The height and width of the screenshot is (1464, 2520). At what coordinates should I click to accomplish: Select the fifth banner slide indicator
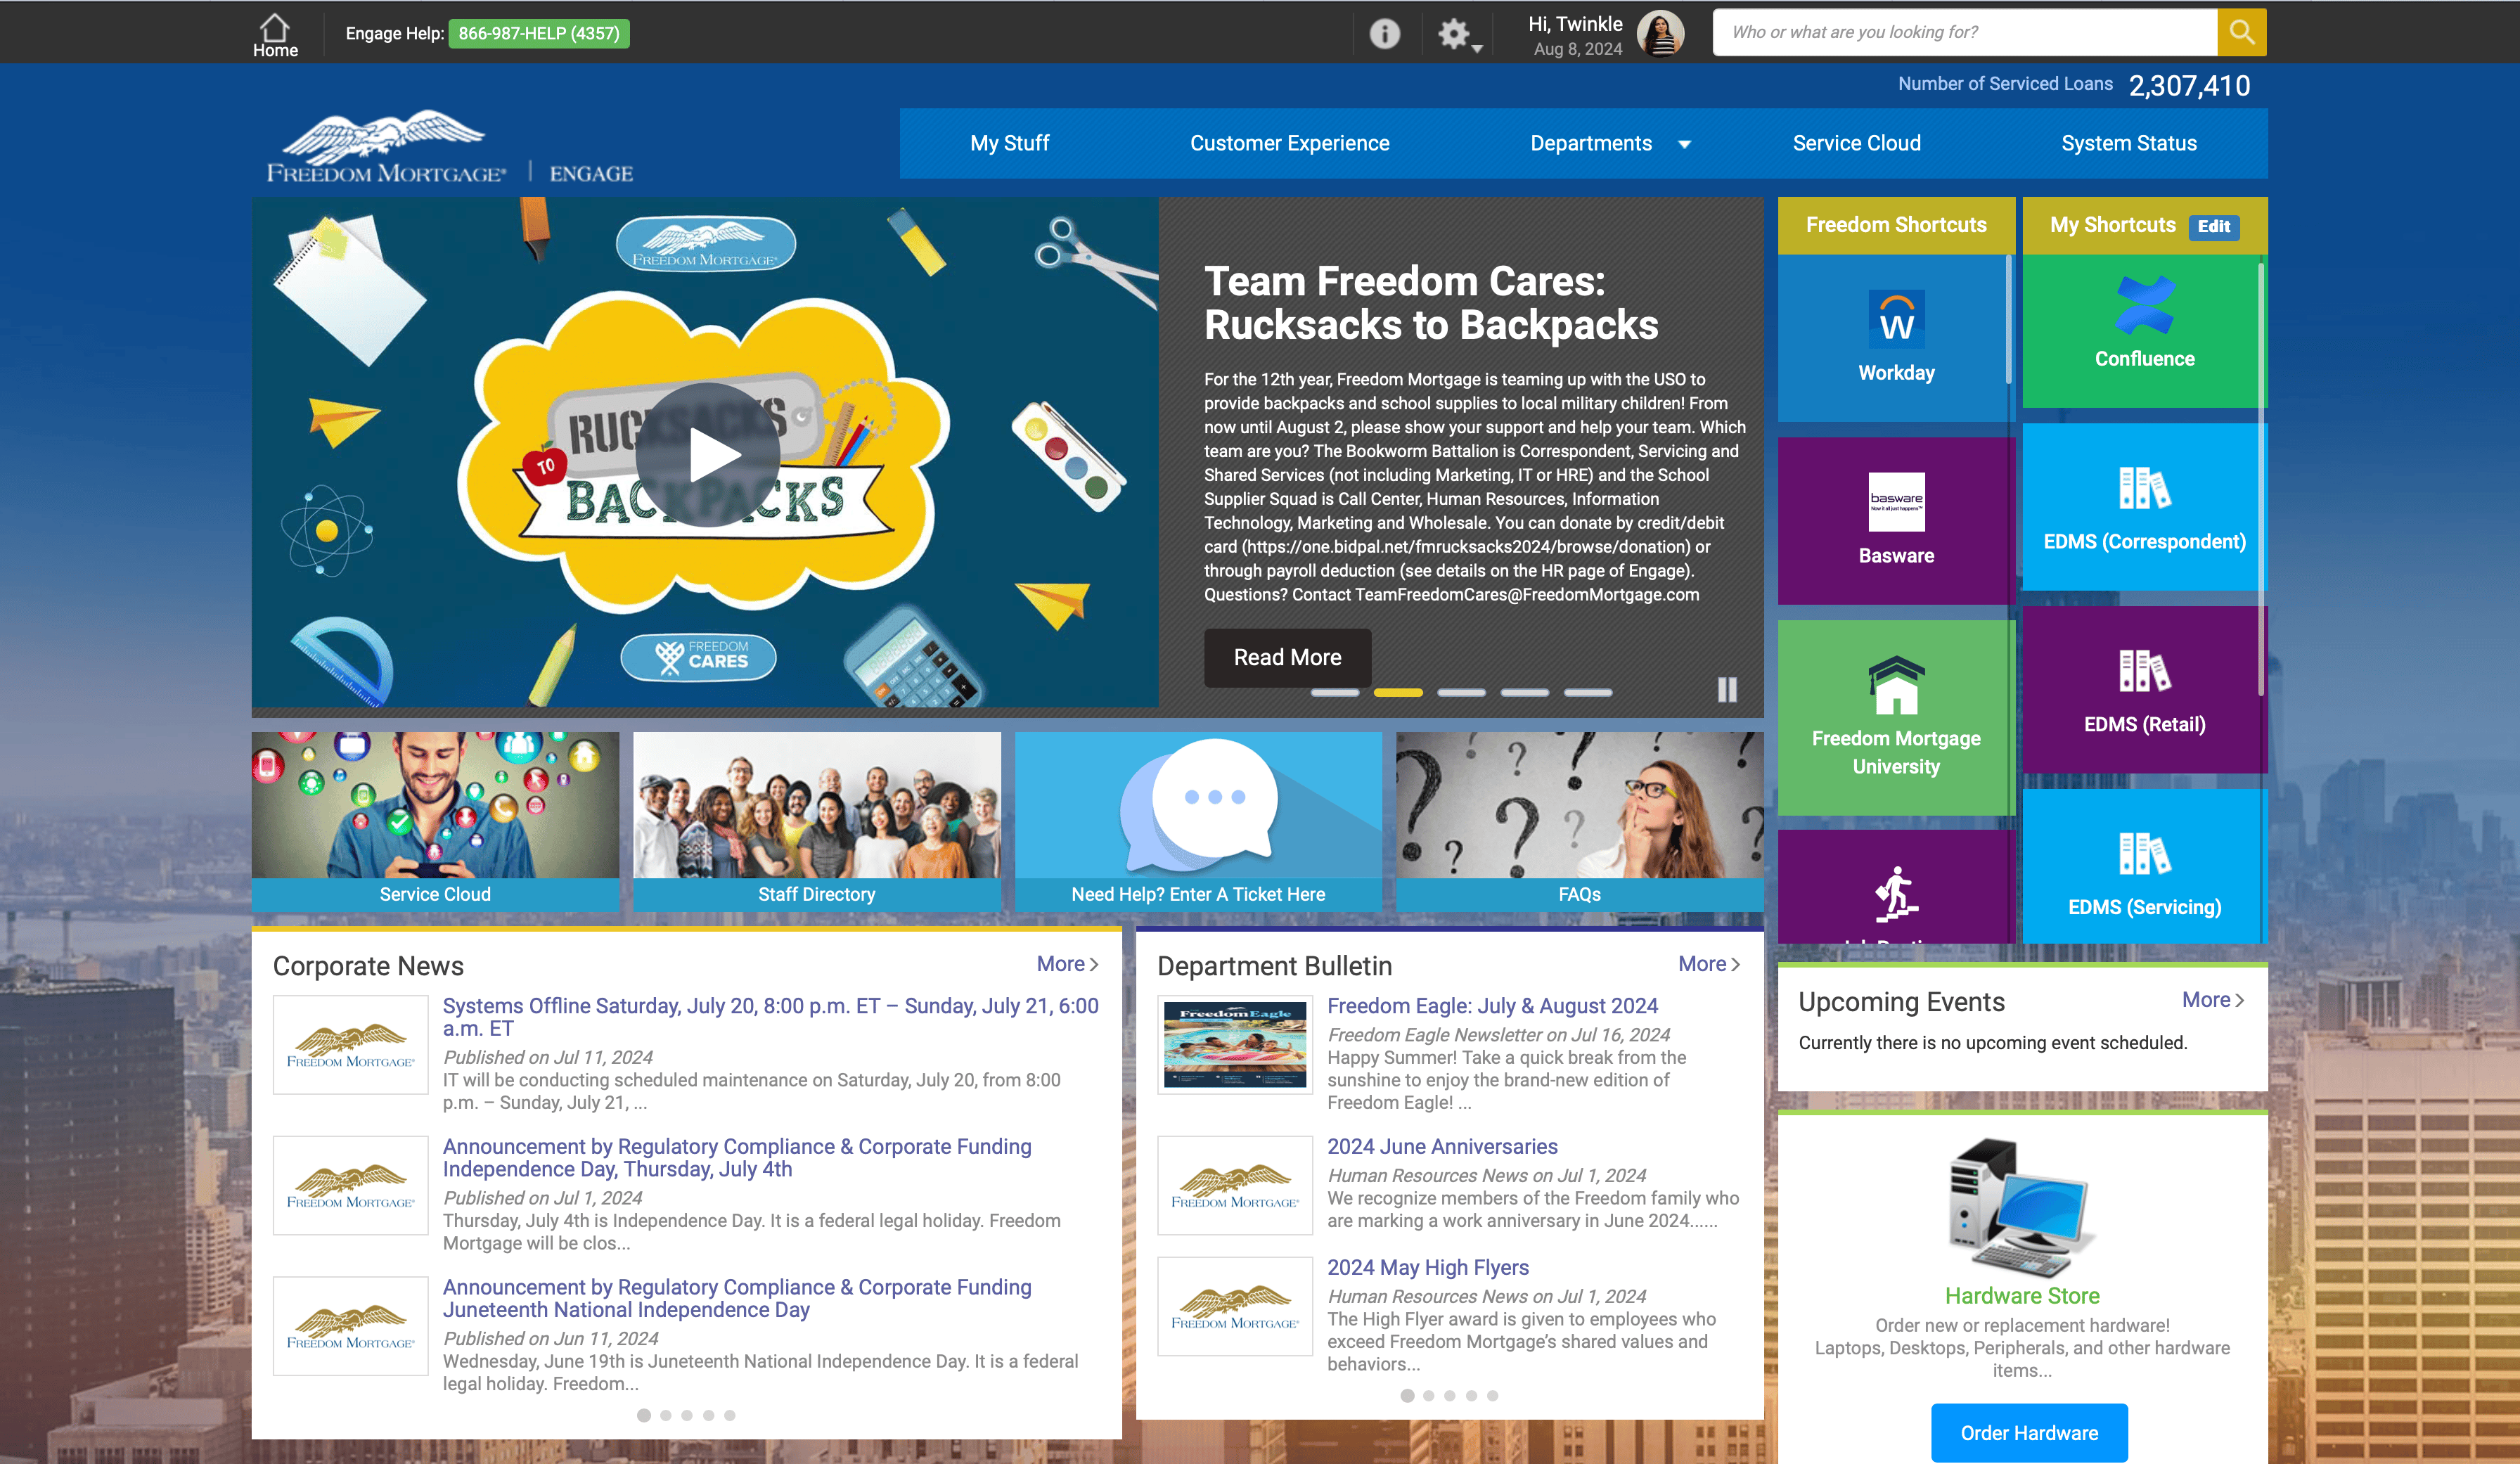pyautogui.click(x=1588, y=692)
